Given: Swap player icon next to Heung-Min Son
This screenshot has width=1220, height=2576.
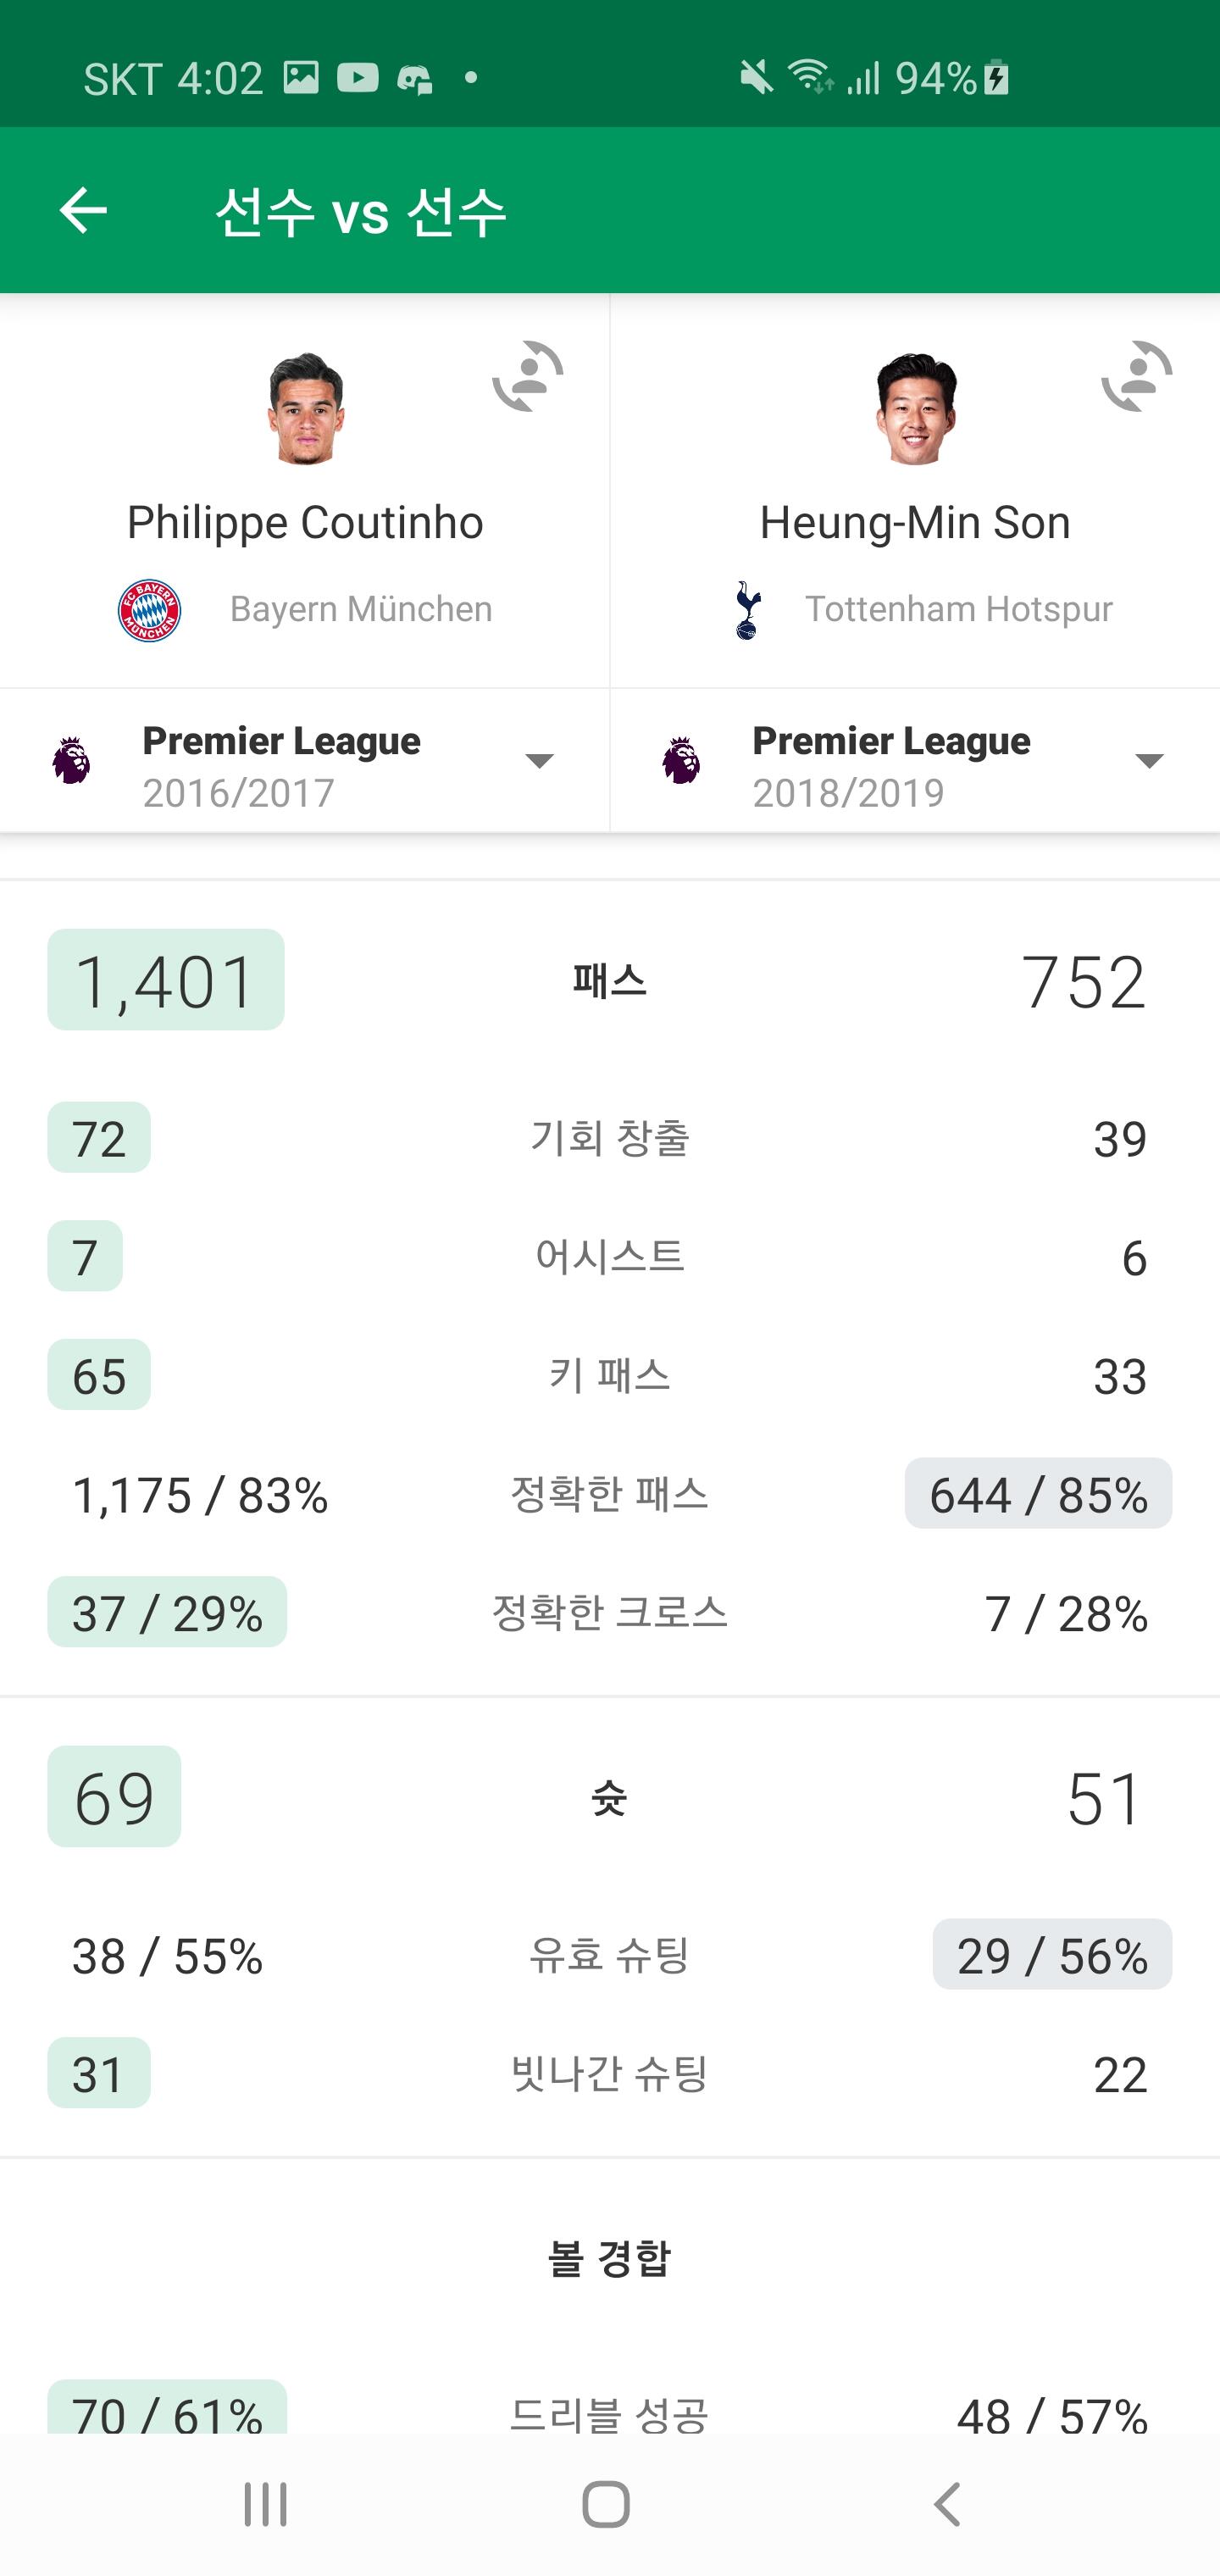Looking at the screenshot, I should 1137,376.
